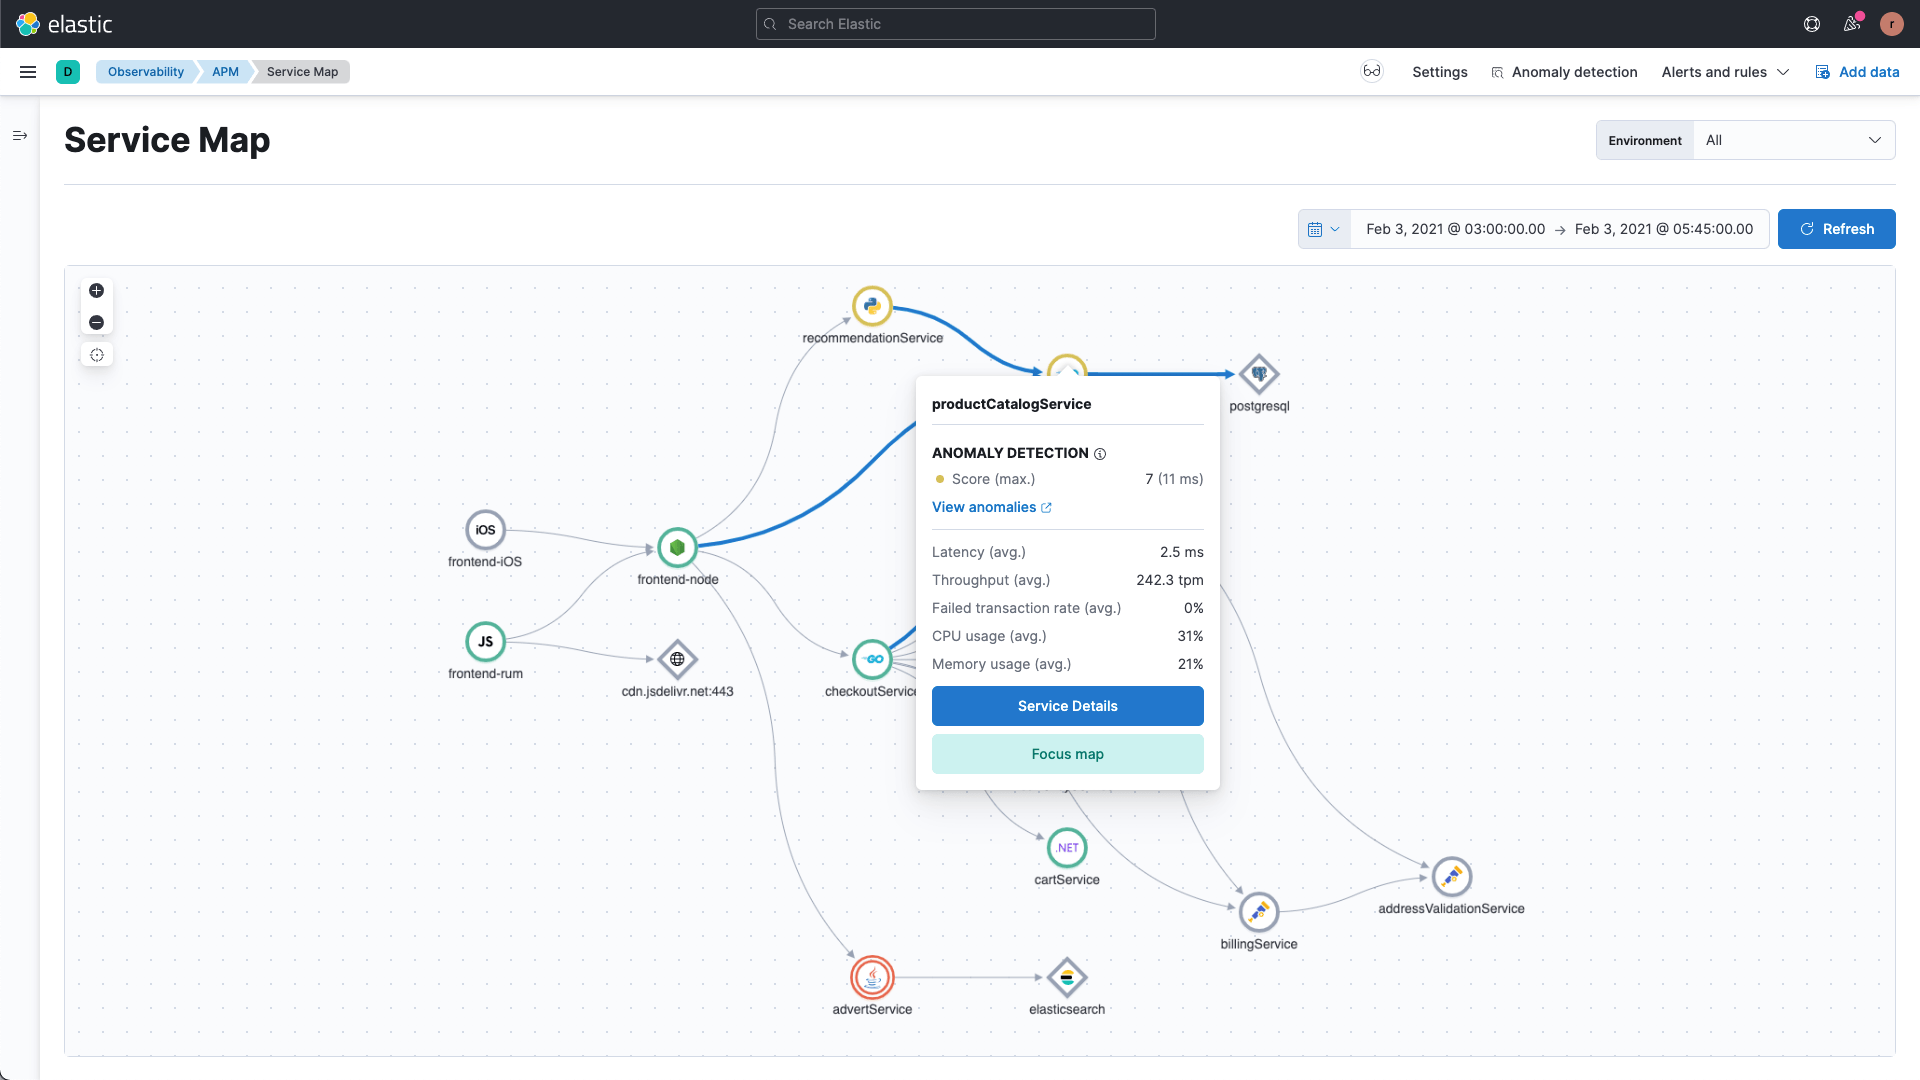Click the recommendationService Python node icon
Screen dimensions: 1920x1080
tap(872, 305)
